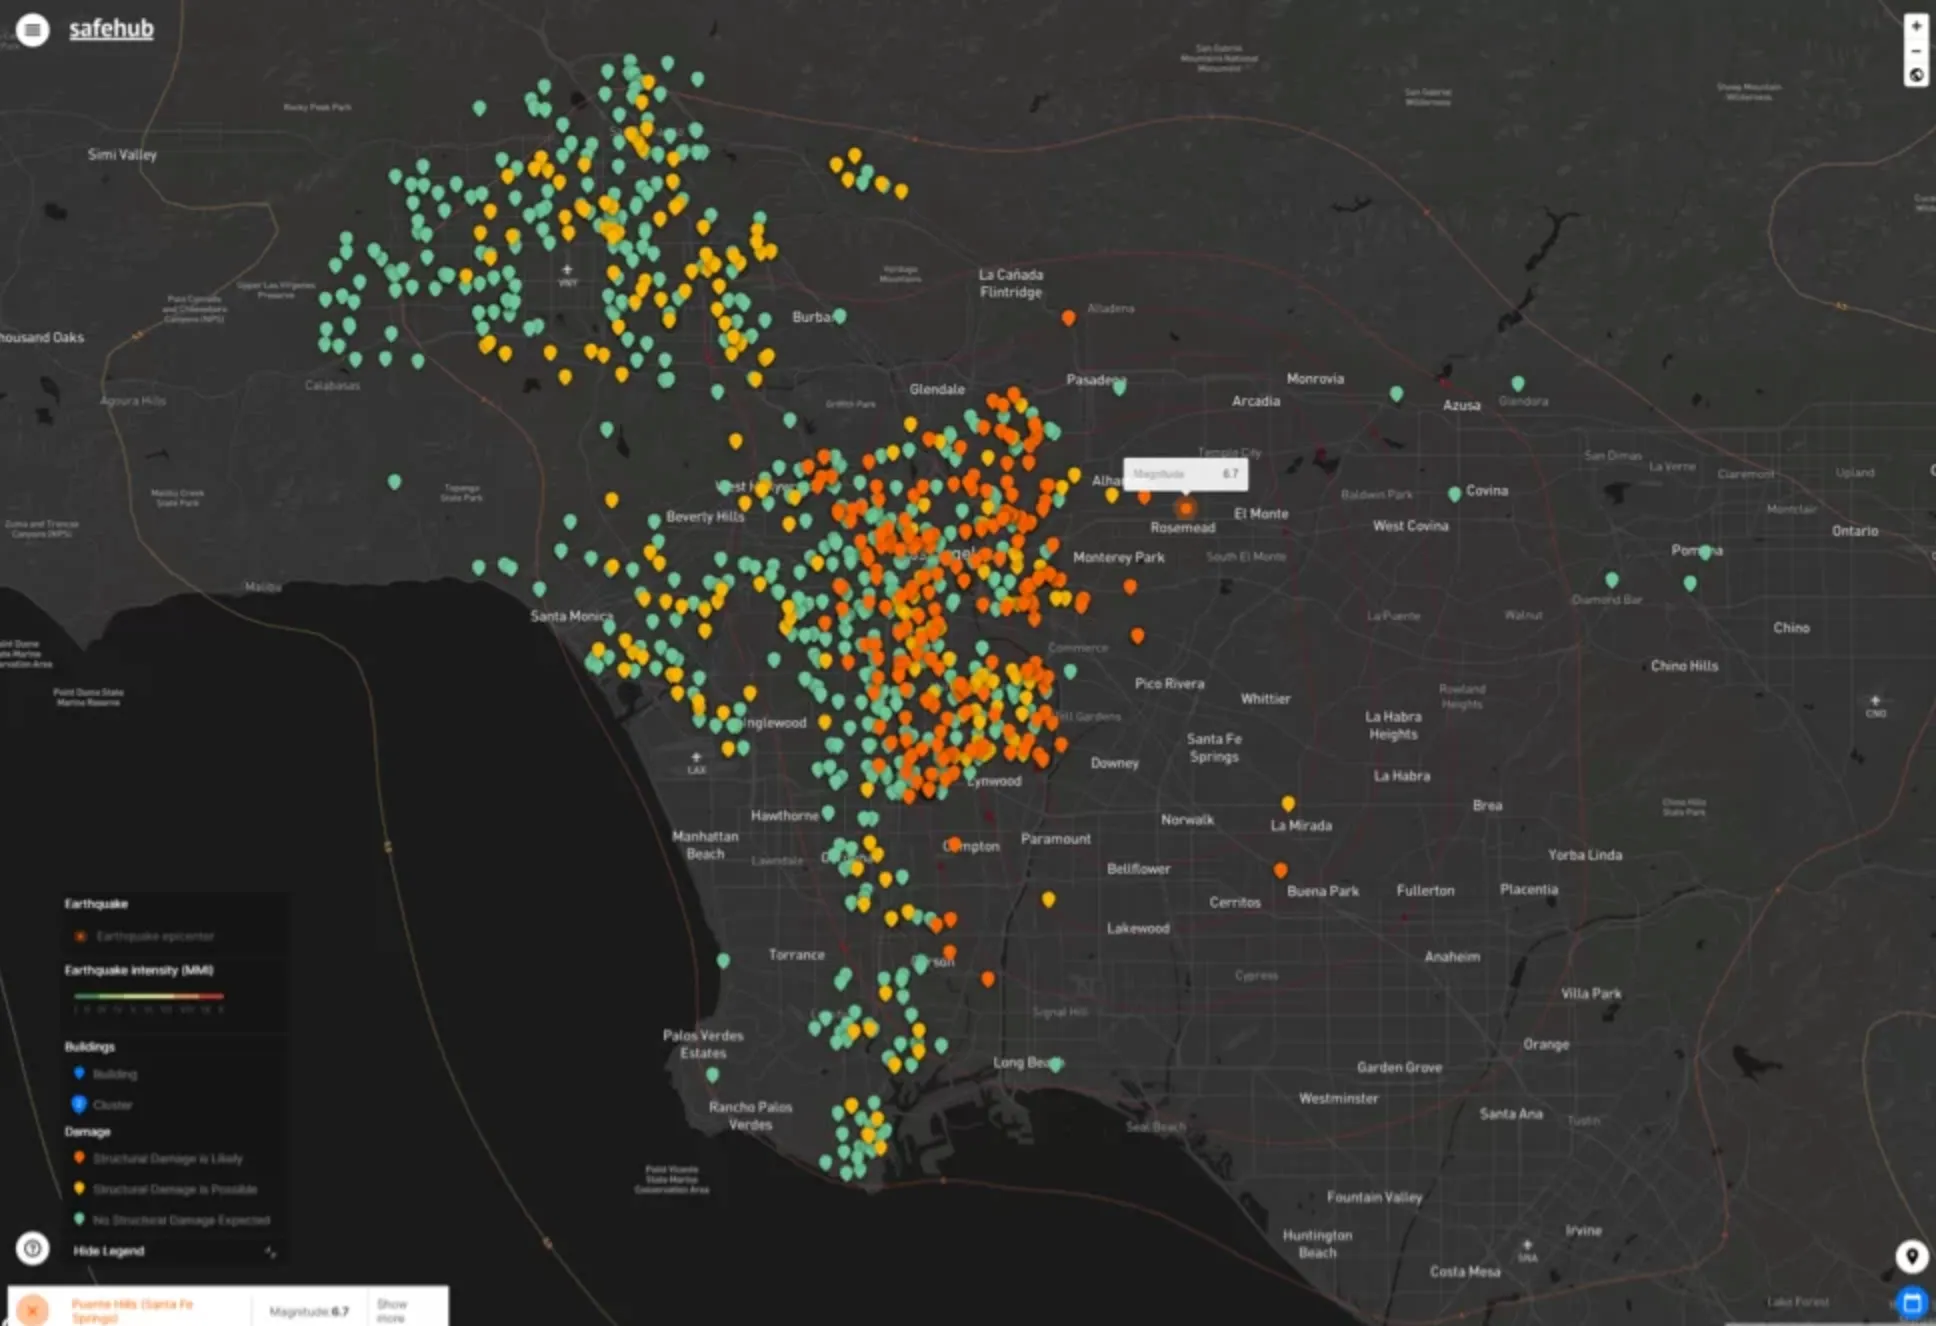Click the Torrance map label
Viewport: 1936px width, 1326px height.
click(x=797, y=955)
